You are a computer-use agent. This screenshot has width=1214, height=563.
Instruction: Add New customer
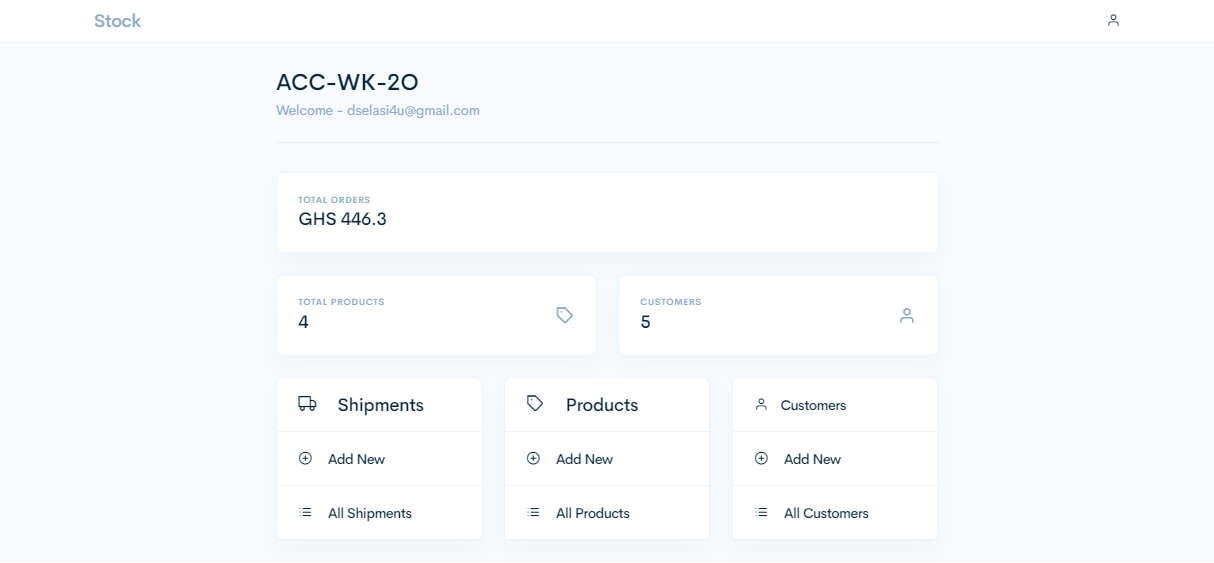(x=812, y=459)
